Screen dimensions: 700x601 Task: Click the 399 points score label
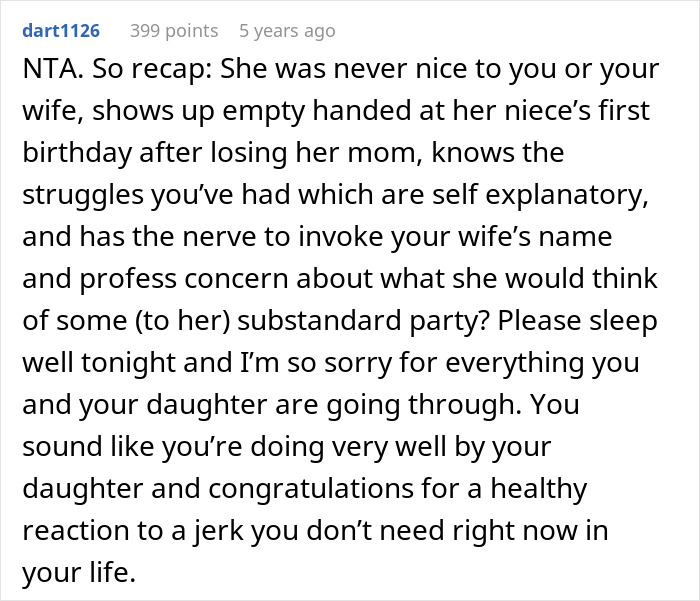point(174,31)
